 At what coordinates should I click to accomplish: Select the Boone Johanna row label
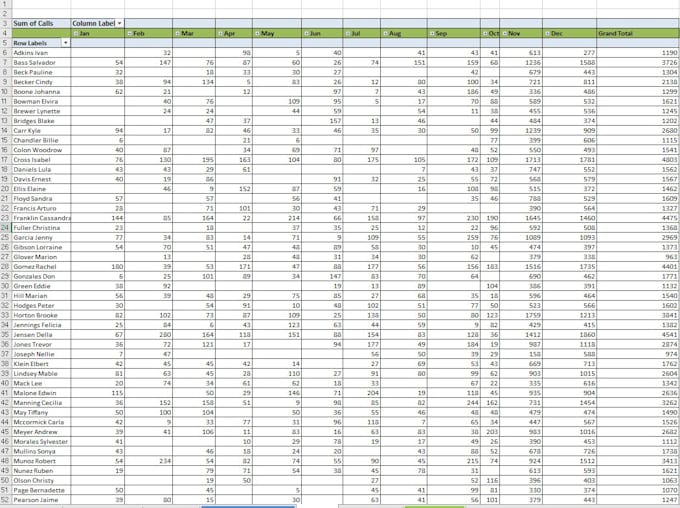(41, 92)
